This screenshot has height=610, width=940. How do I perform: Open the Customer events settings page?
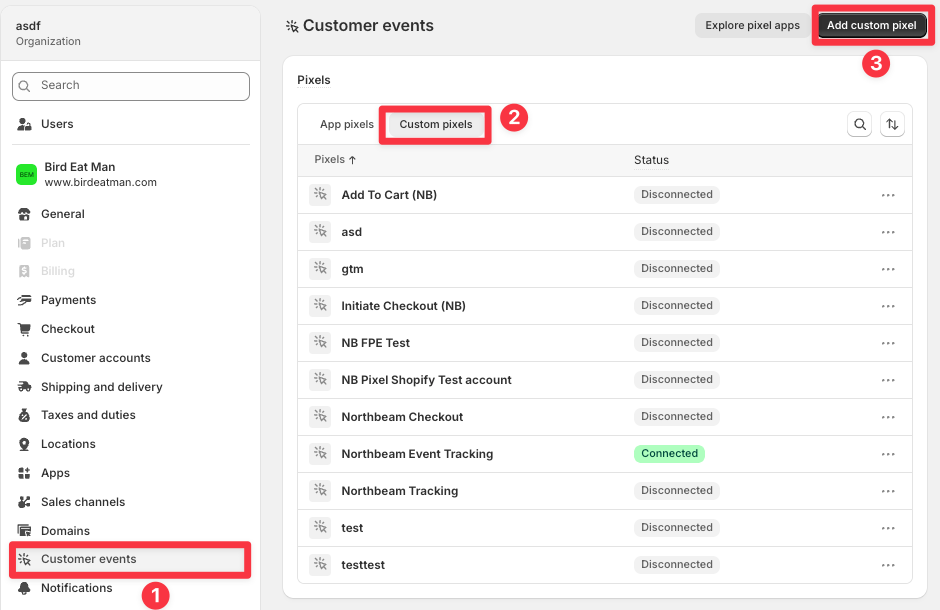130,559
